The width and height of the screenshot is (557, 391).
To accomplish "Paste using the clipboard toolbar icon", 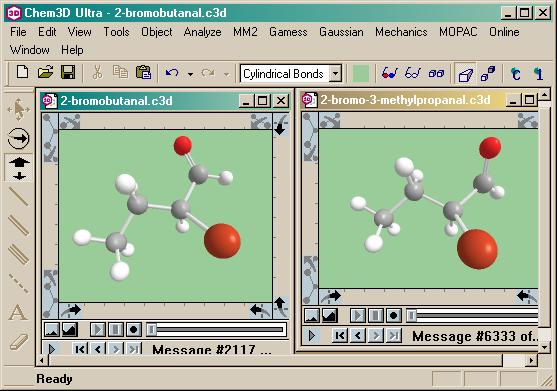I will pos(144,73).
